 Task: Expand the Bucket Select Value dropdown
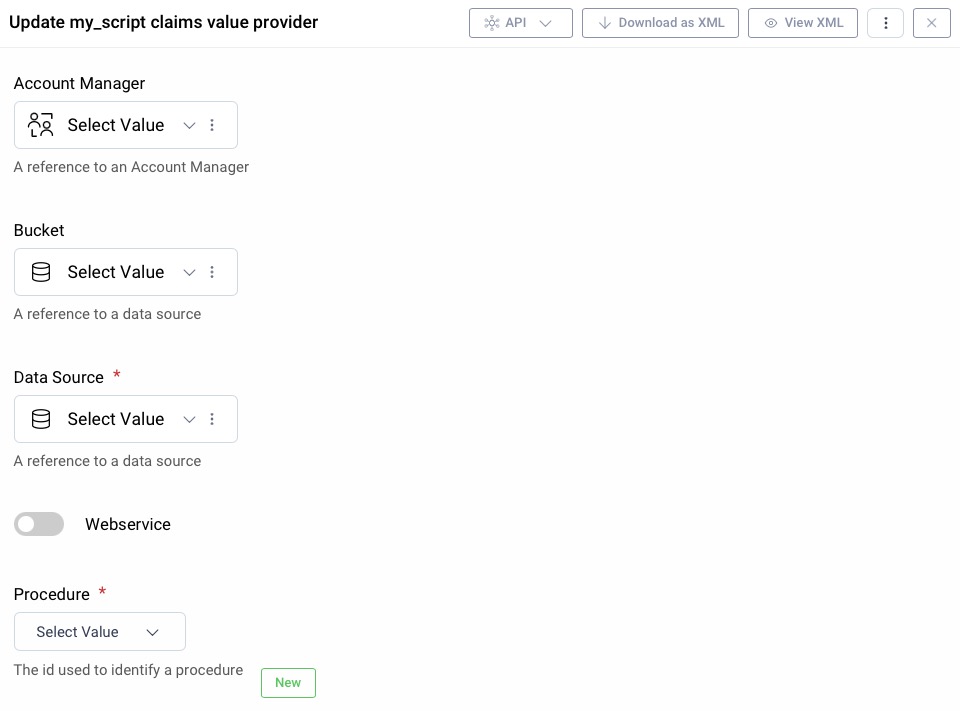[189, 272]
